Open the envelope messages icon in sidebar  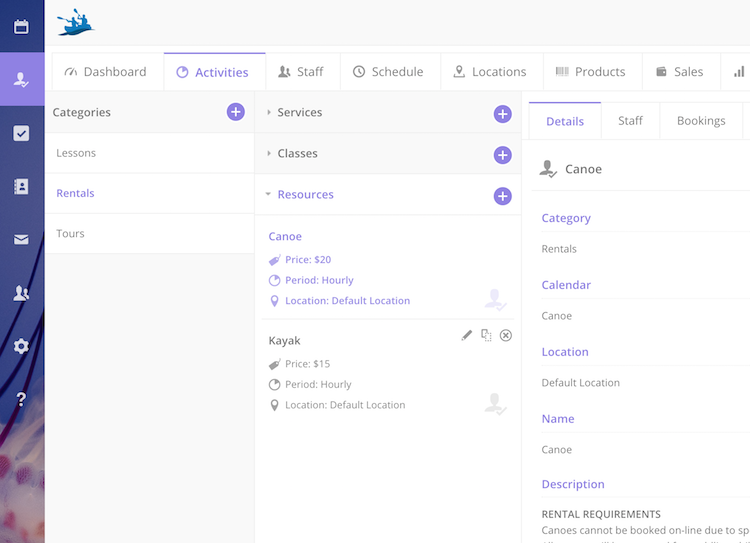pyautogui.click(x=21, y=240)
